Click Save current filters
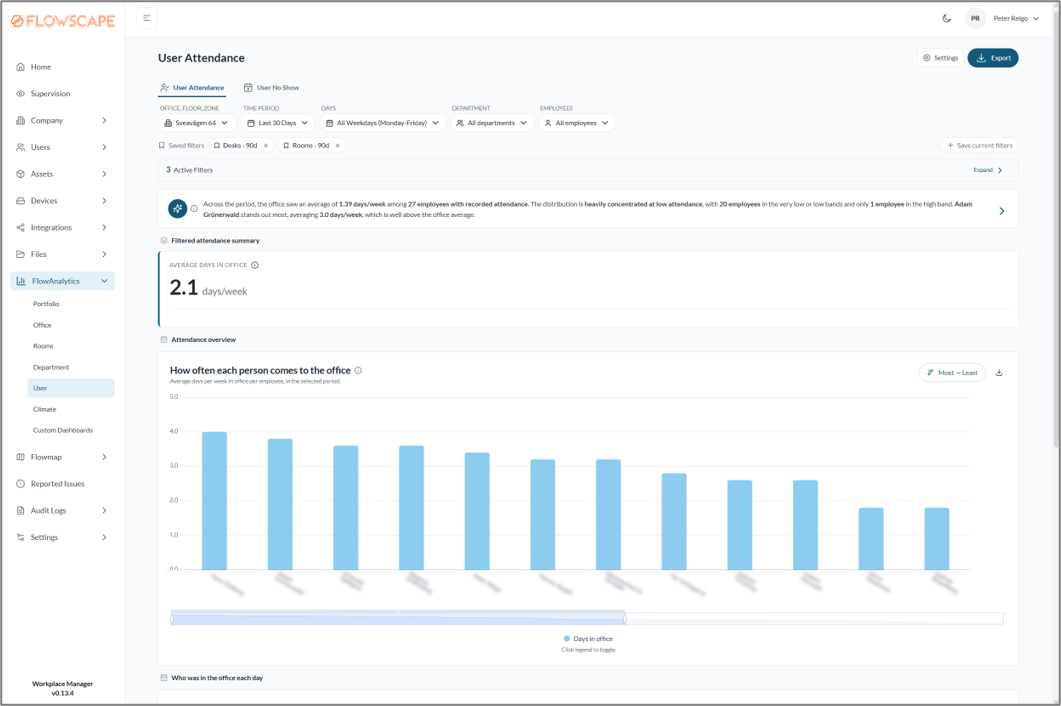This screenshot has height=706, width=1061. (979, 146)
